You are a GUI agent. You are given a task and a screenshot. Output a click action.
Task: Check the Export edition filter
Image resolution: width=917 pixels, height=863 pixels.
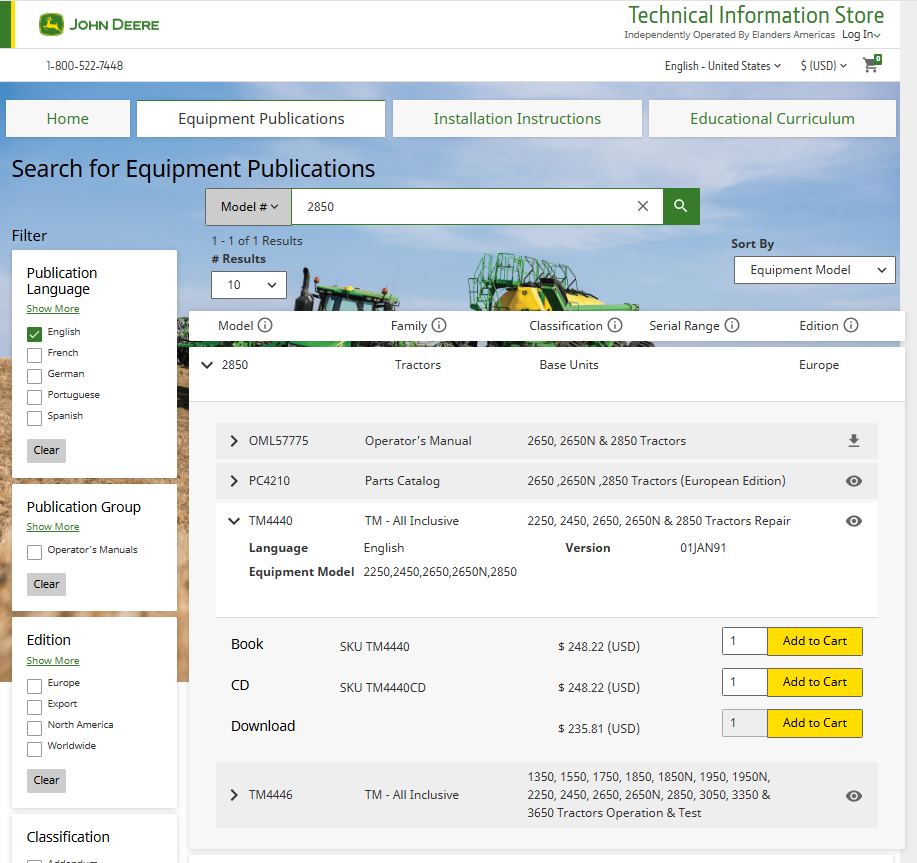click(35, 706)
